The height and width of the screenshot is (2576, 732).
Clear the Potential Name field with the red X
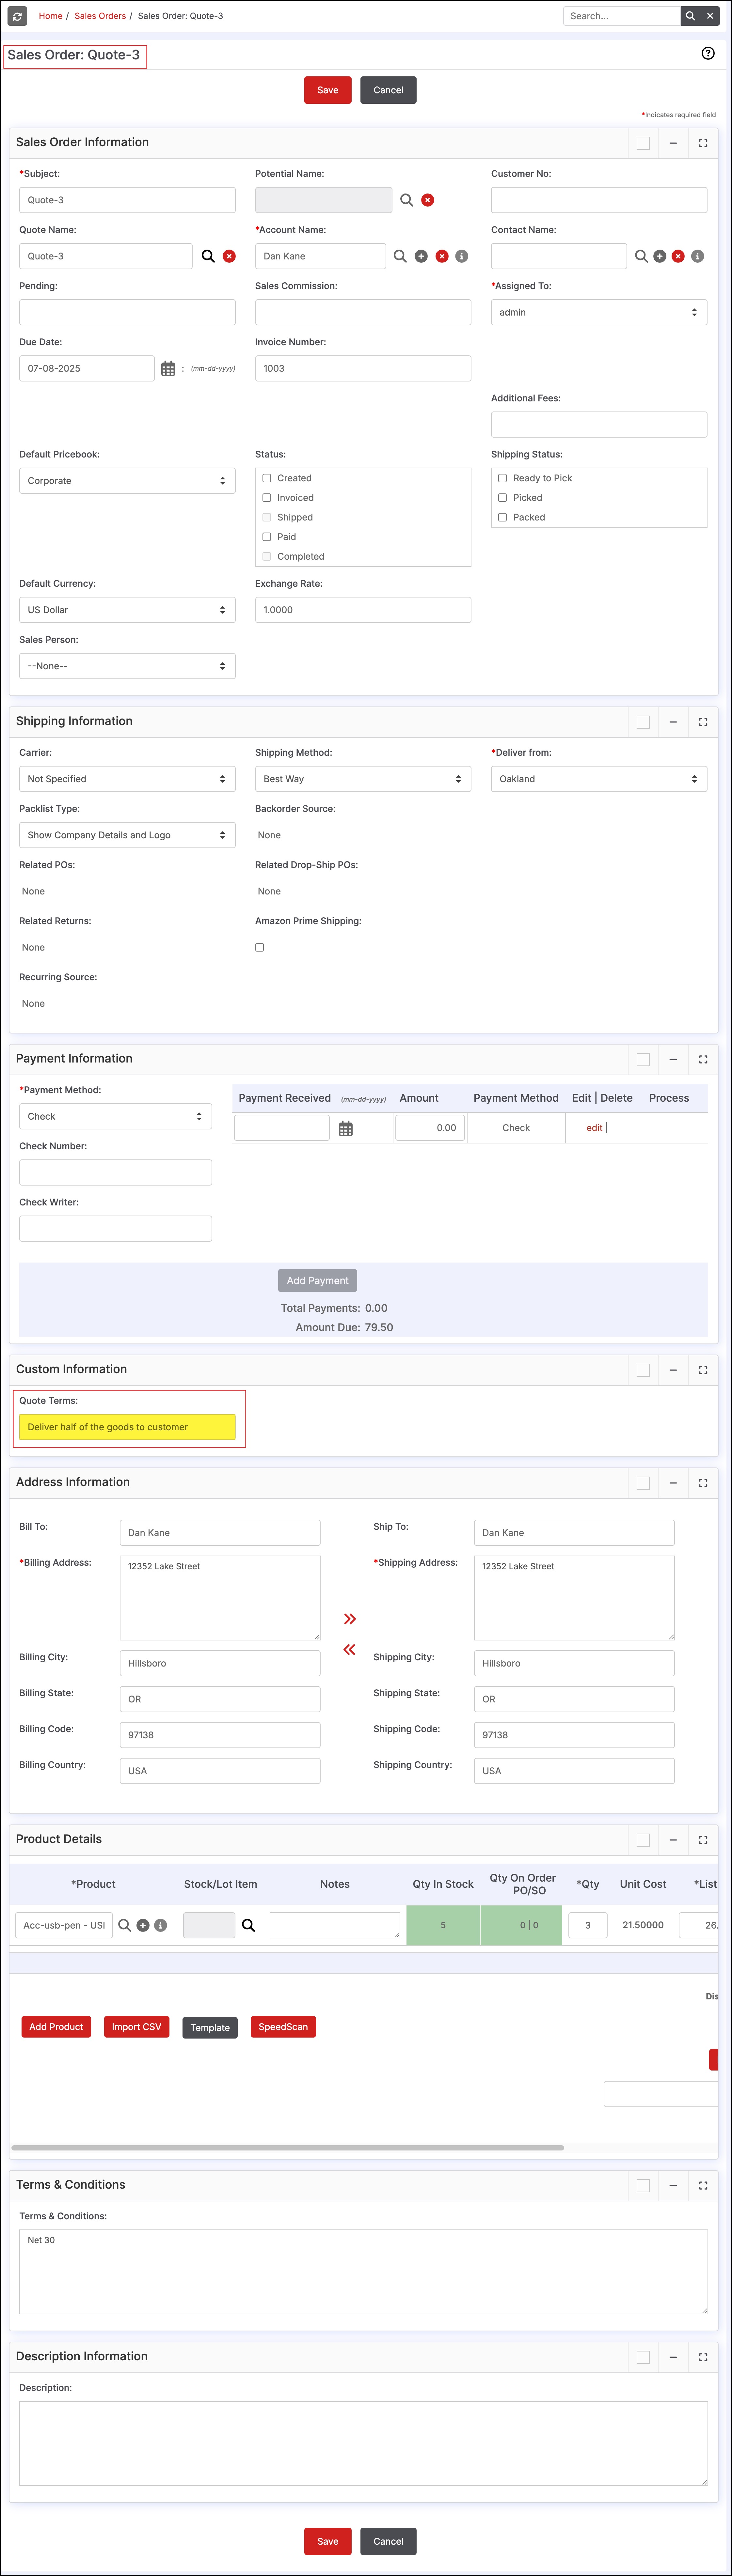pyautogui.click(x=428, y=200)
